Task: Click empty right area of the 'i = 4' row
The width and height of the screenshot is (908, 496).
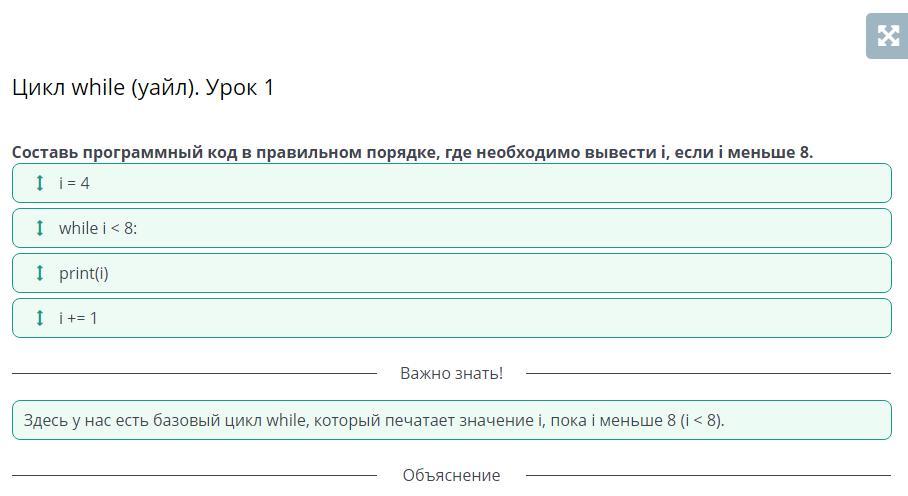Action: 600,183
